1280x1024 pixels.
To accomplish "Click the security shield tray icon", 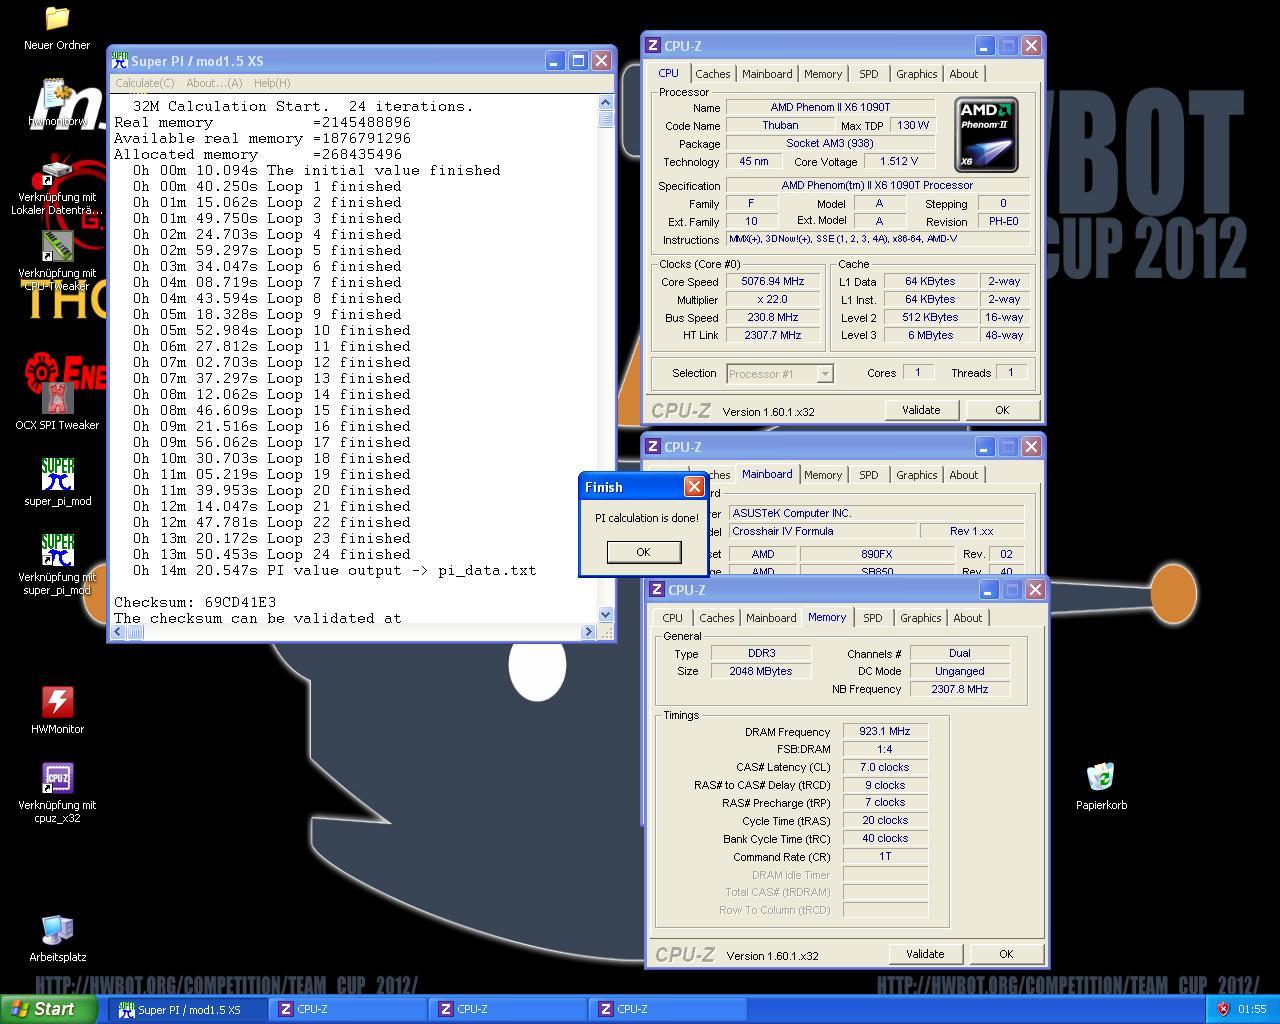I will pyautogui.click(x=1222, y=1009).
